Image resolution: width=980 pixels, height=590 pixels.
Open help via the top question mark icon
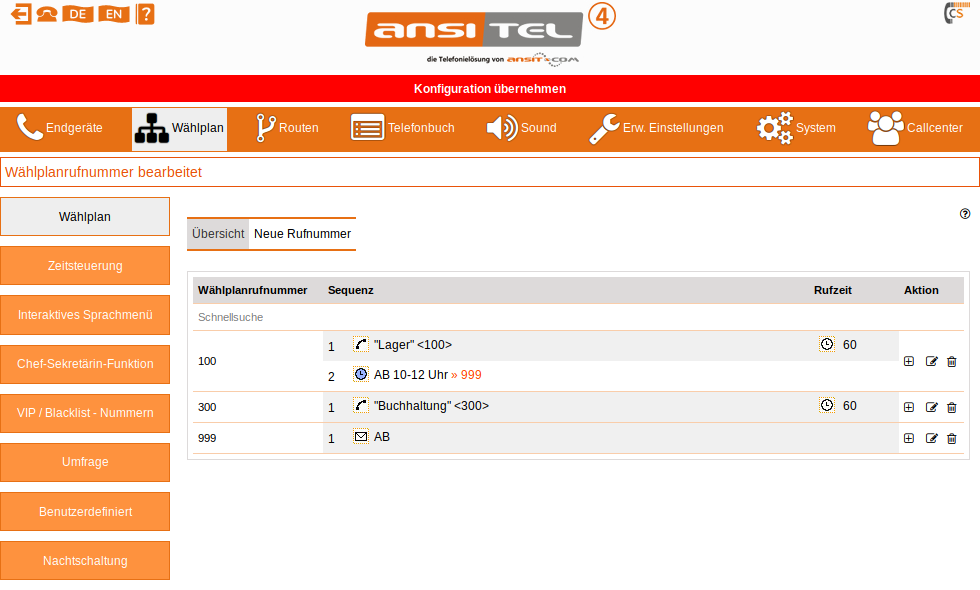[x=145, y=14]
